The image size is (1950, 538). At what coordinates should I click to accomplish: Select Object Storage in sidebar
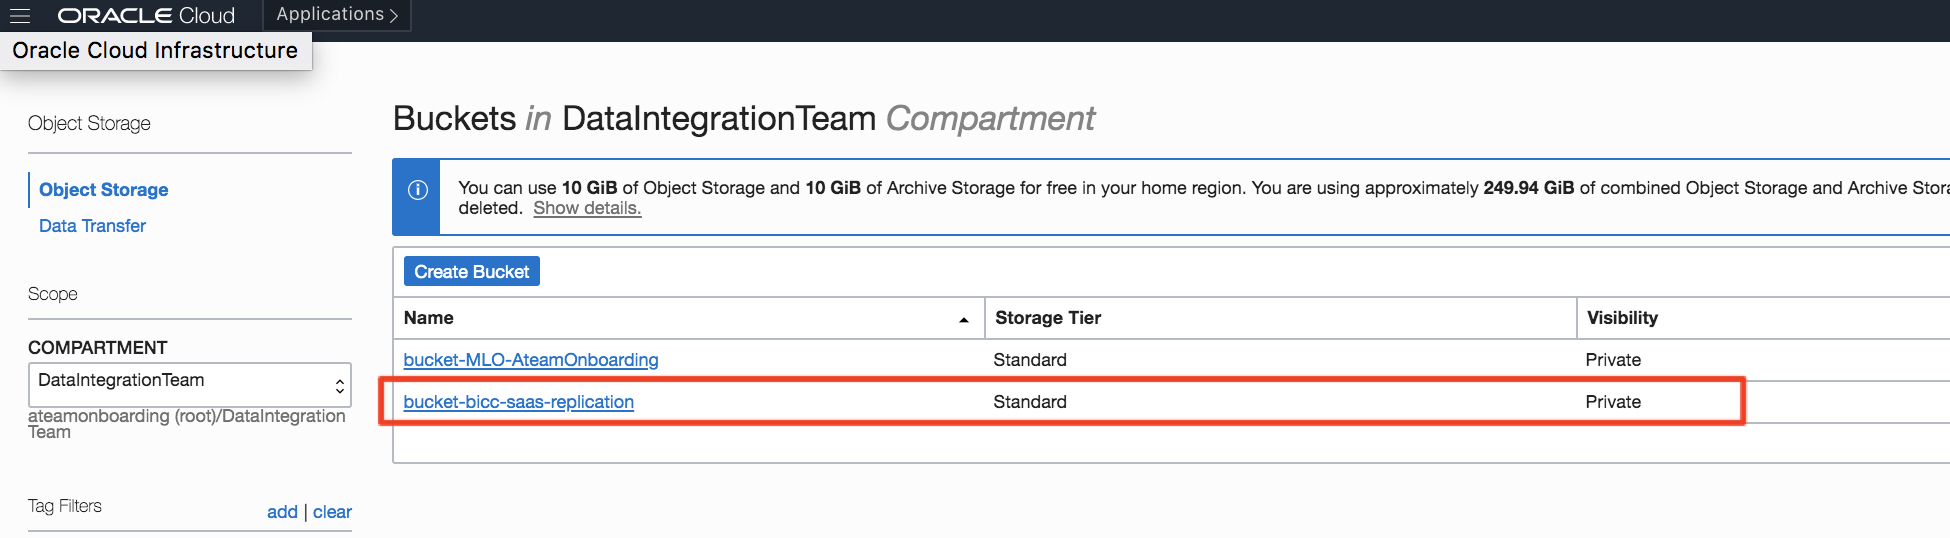tap(103, 189)
